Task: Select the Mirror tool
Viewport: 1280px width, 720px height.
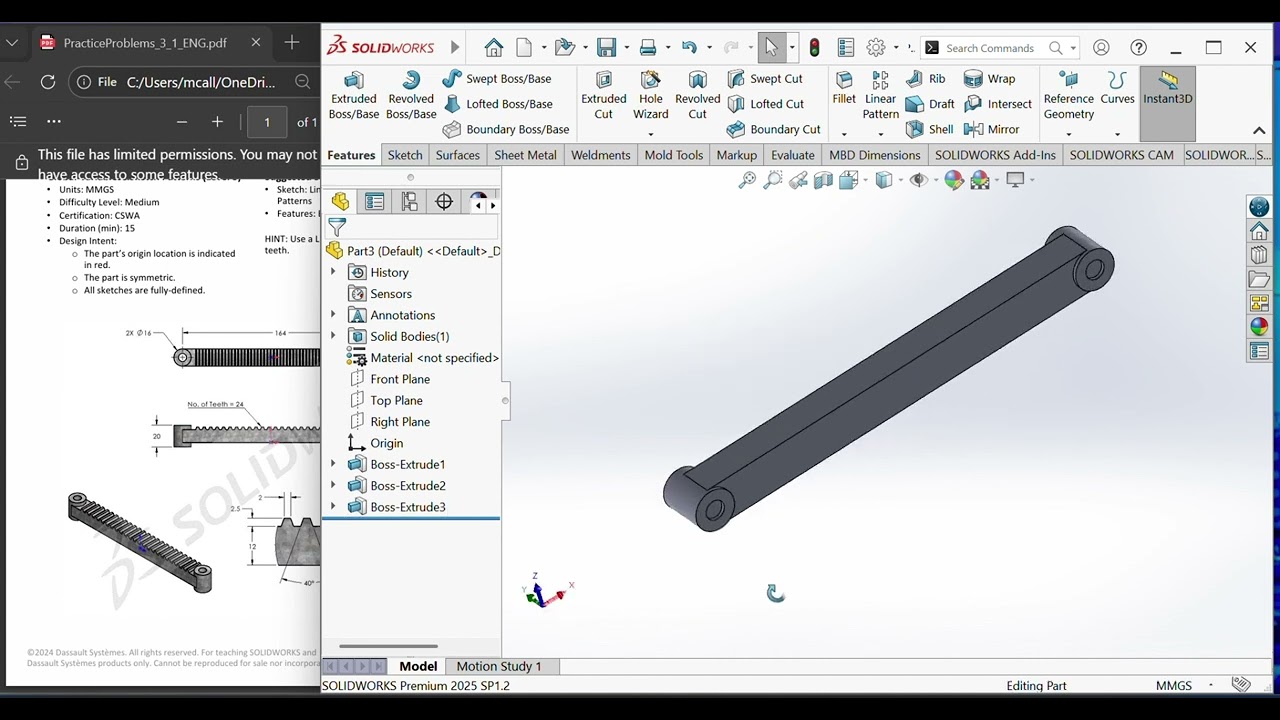Action: pyautogui.click(x=991, y=129)
